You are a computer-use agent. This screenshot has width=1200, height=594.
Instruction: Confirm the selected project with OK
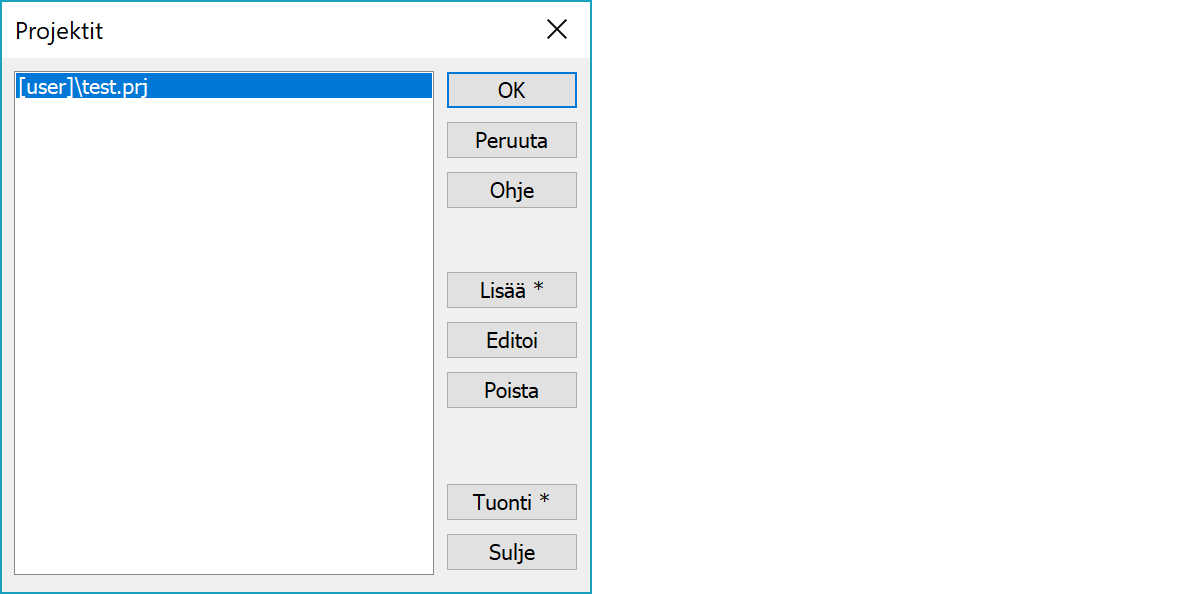(511, 90)
